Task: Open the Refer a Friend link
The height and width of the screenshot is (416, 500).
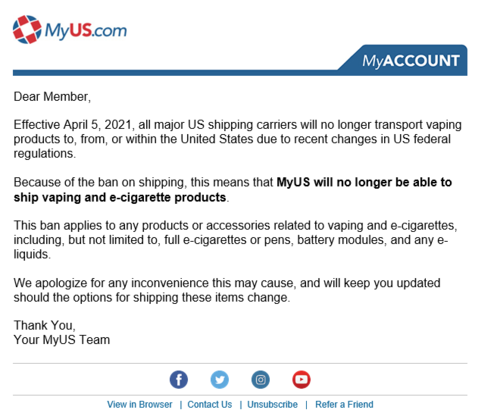Action: 344,404
